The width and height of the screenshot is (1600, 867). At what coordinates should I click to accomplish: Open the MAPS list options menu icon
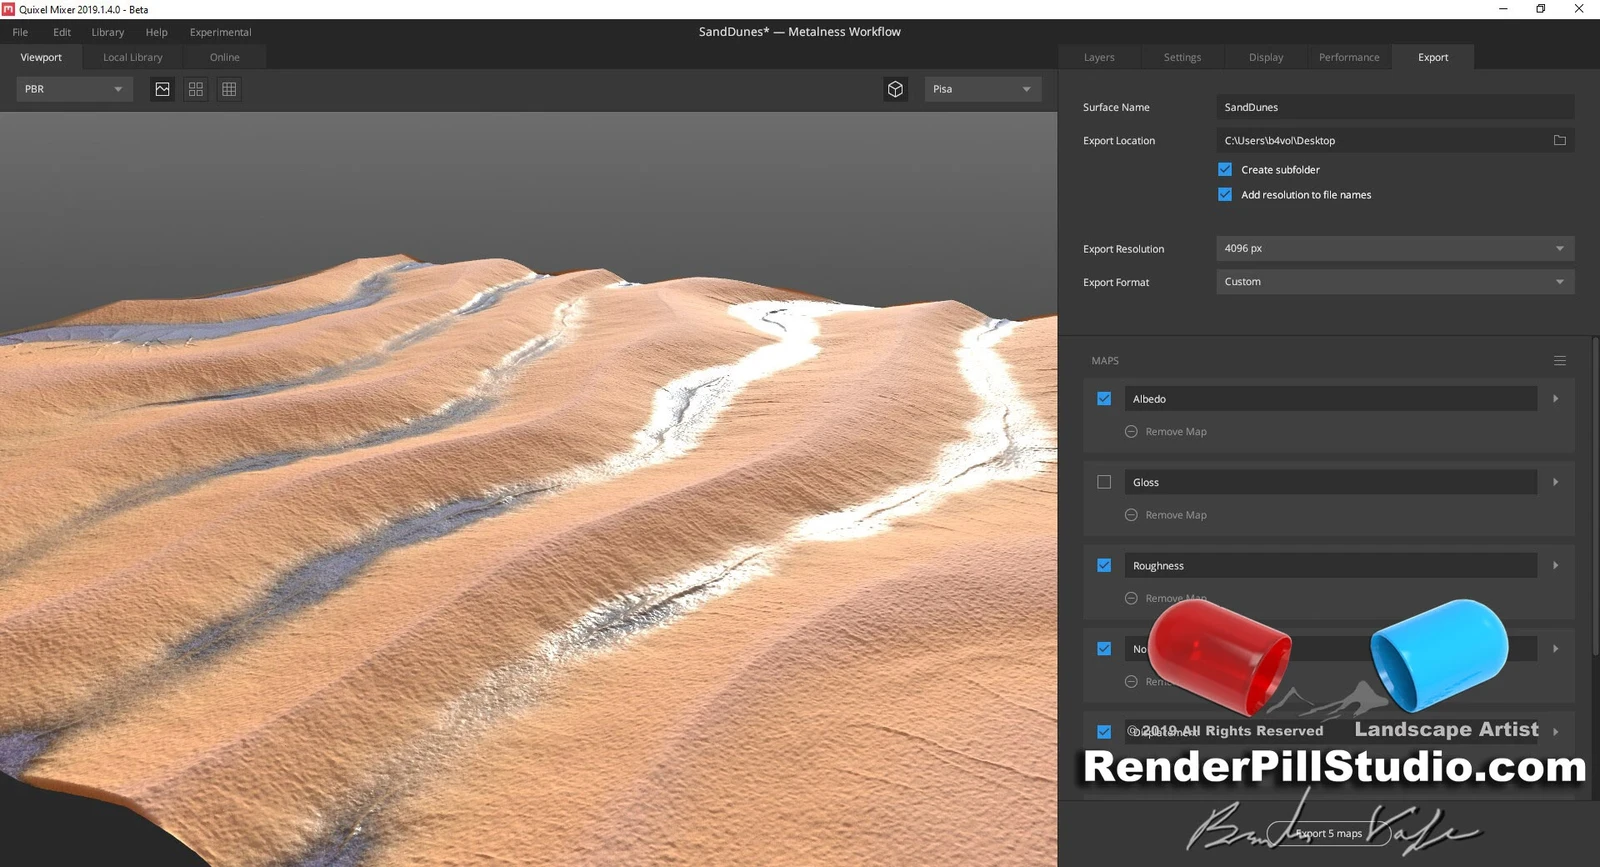(1559, 361)
